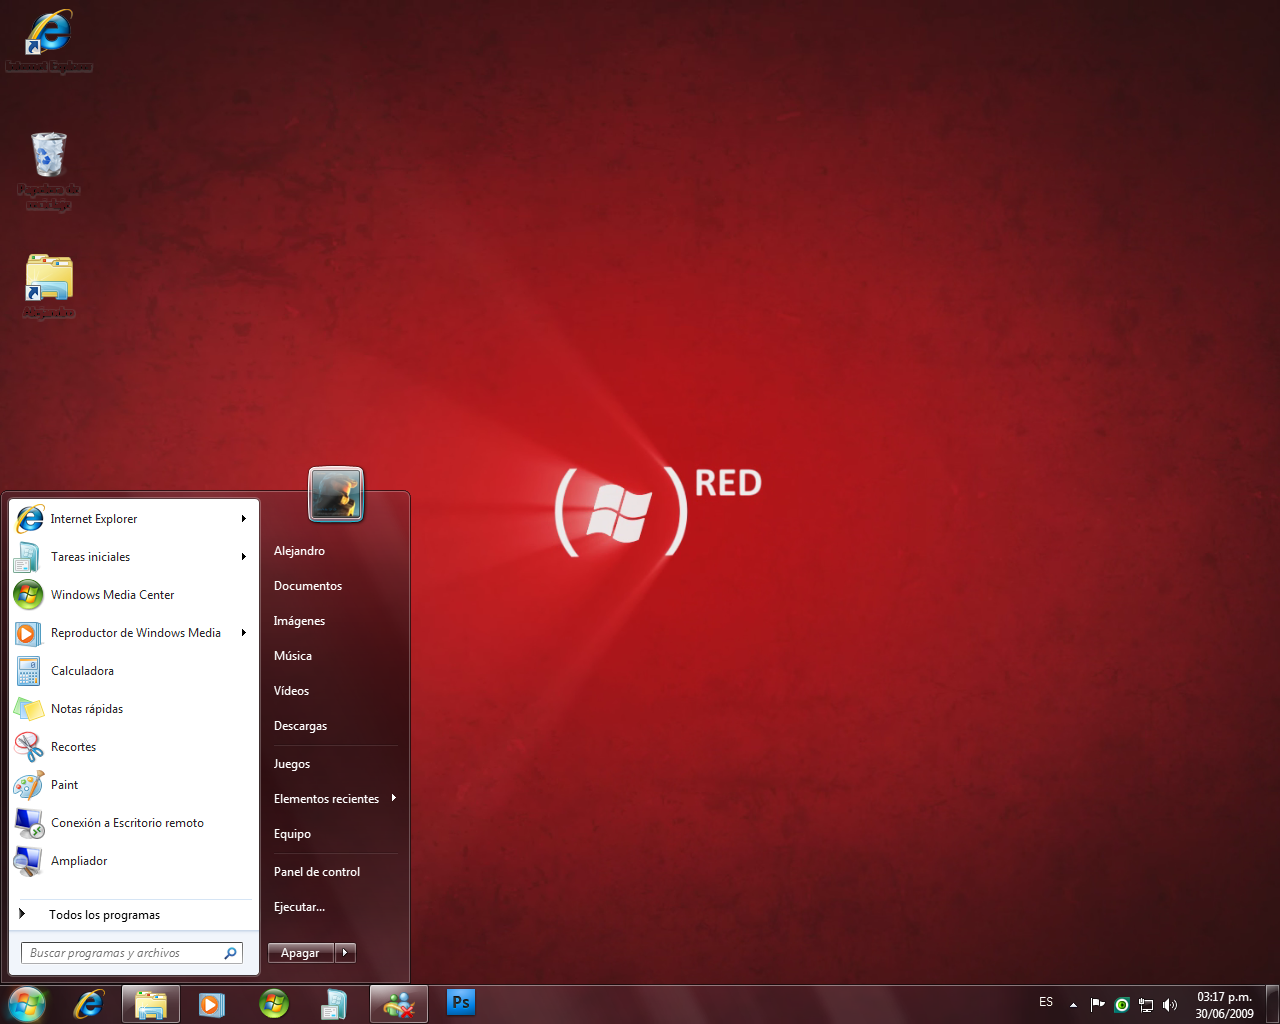Open the Apagar options arrow
The height and width of the screenshot is (1024, 1280).
click(345, 952)
